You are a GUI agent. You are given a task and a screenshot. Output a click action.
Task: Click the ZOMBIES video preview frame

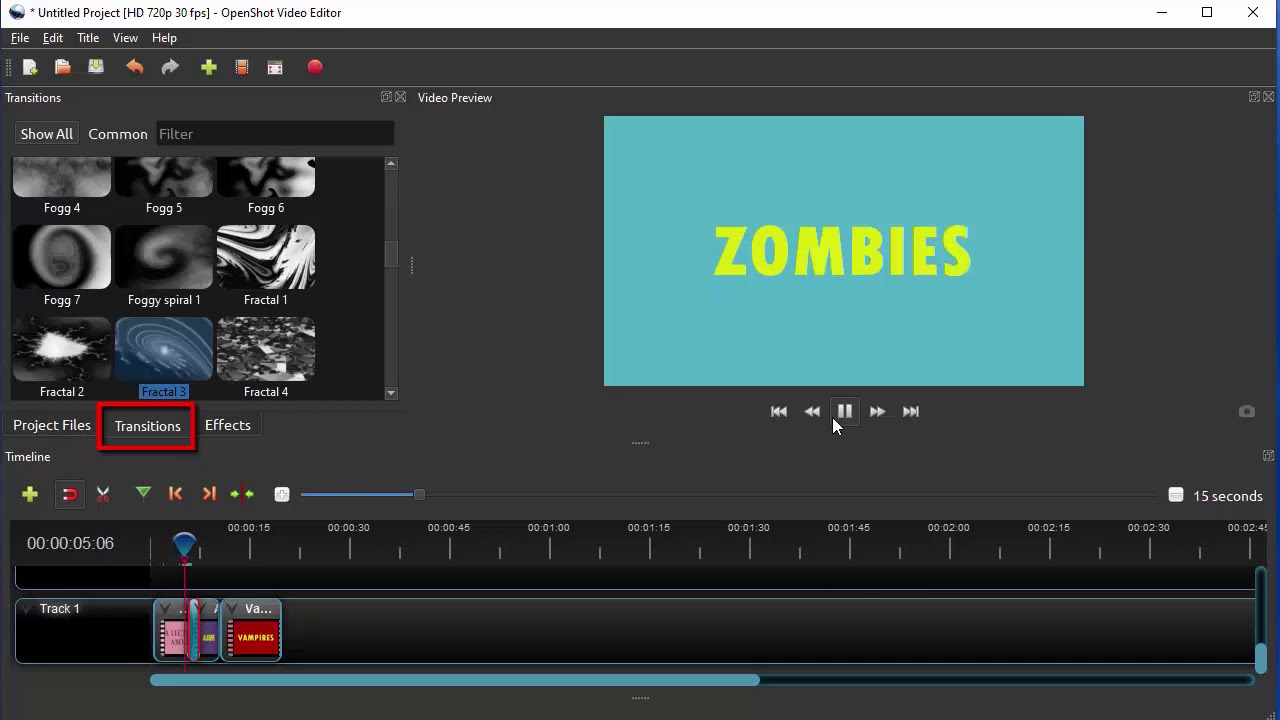pos(844,251)
